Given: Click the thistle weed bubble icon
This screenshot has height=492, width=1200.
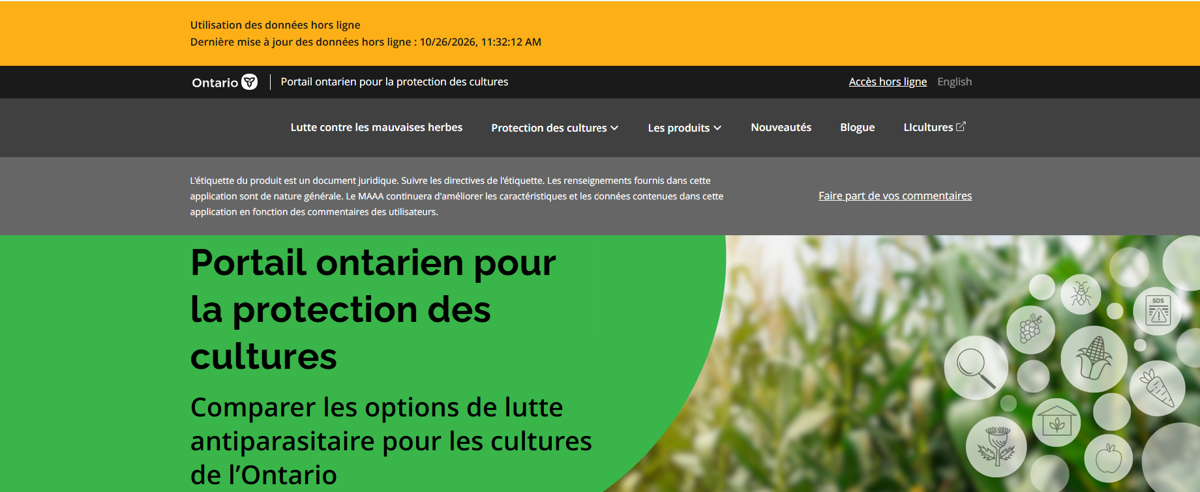Looking at the screenshot, I should [x=996, y=446].
